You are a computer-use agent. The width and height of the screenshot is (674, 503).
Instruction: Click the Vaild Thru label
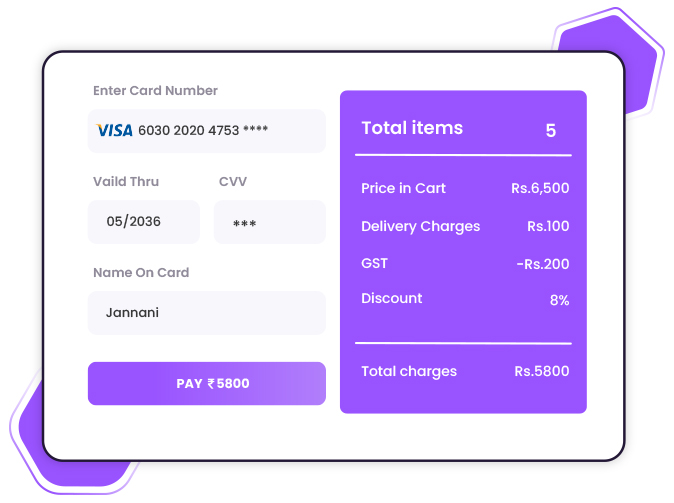click(x=126, y=181)
